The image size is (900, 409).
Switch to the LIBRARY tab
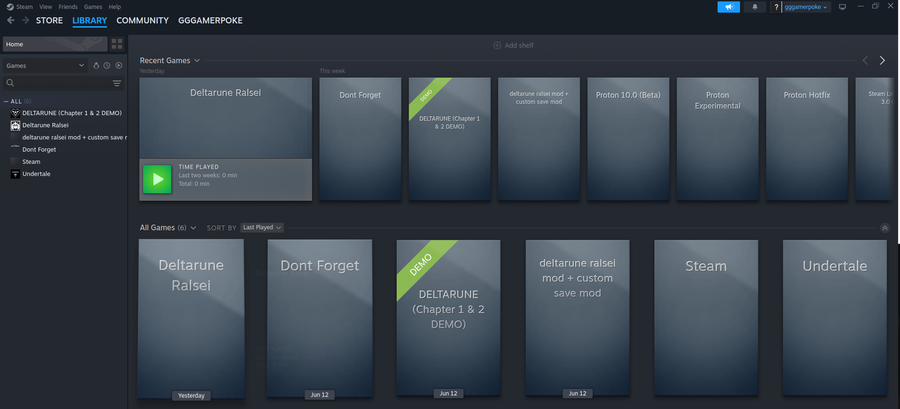pos(90,21)
